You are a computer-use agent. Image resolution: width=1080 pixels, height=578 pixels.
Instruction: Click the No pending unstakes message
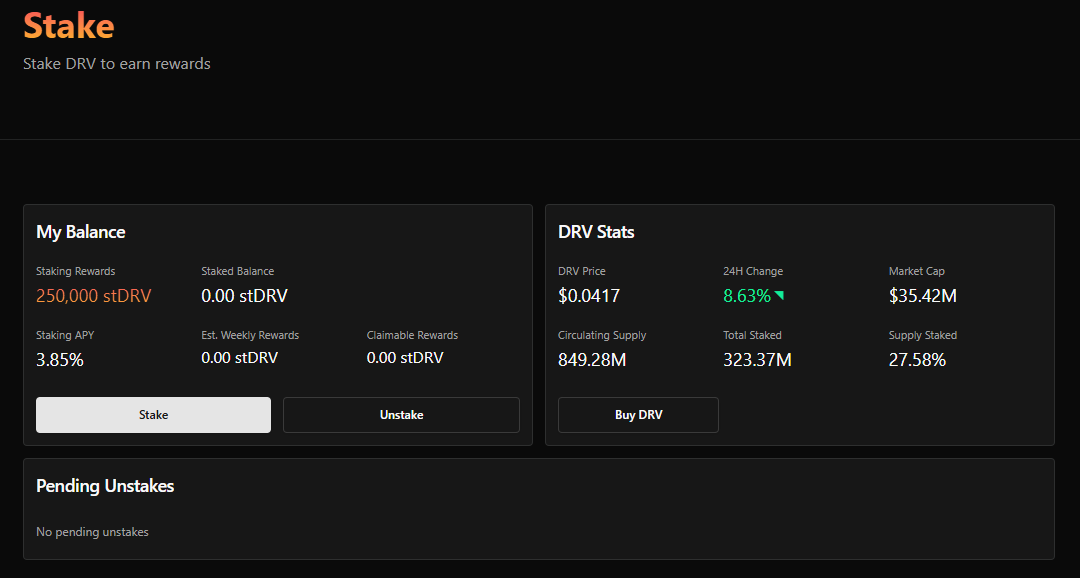(x=92, y=532)
